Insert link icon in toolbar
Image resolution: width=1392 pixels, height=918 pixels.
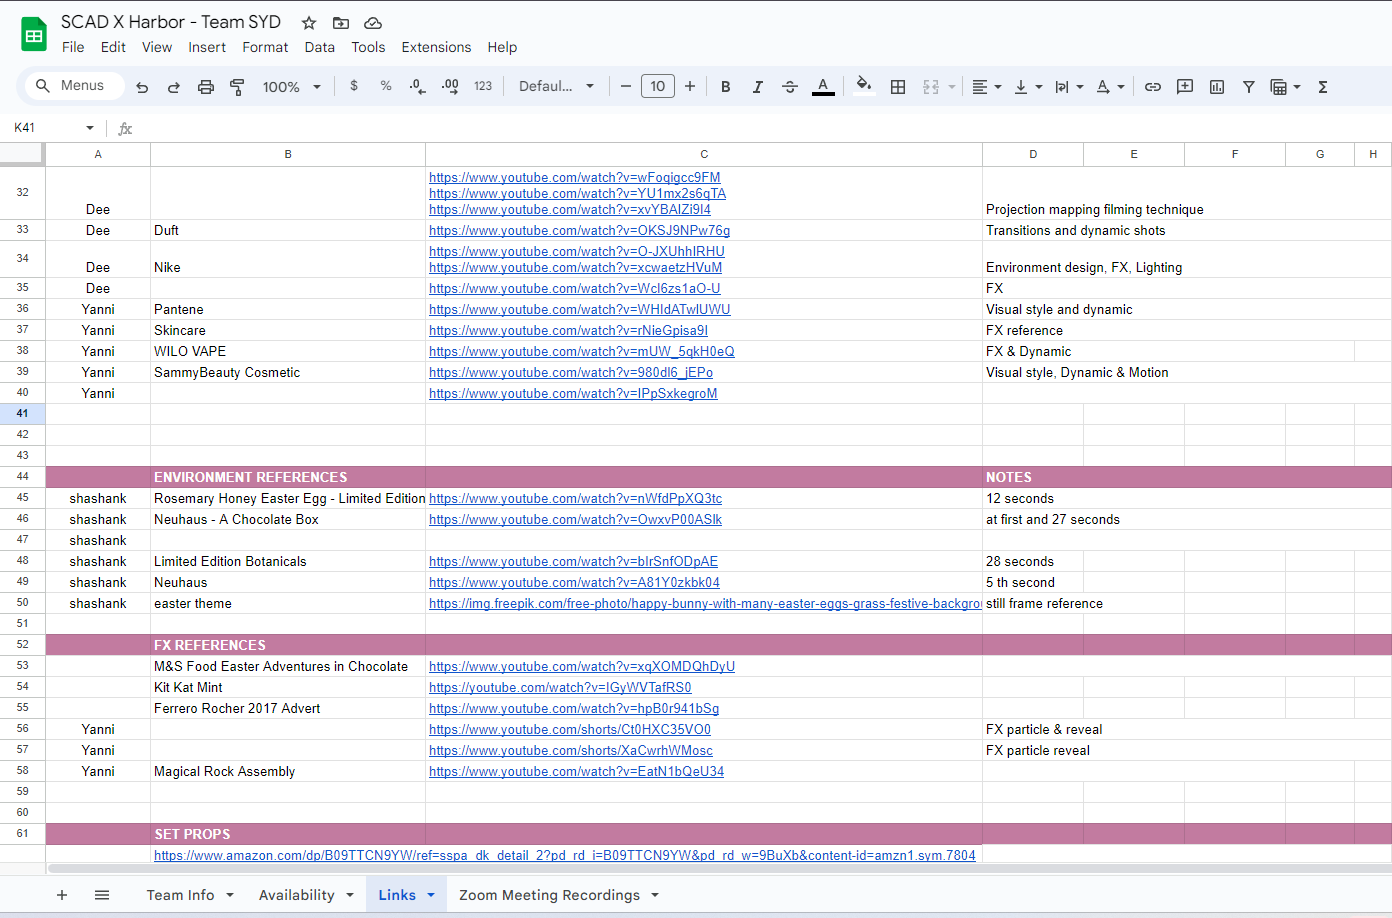click(x=1153, y=87)
